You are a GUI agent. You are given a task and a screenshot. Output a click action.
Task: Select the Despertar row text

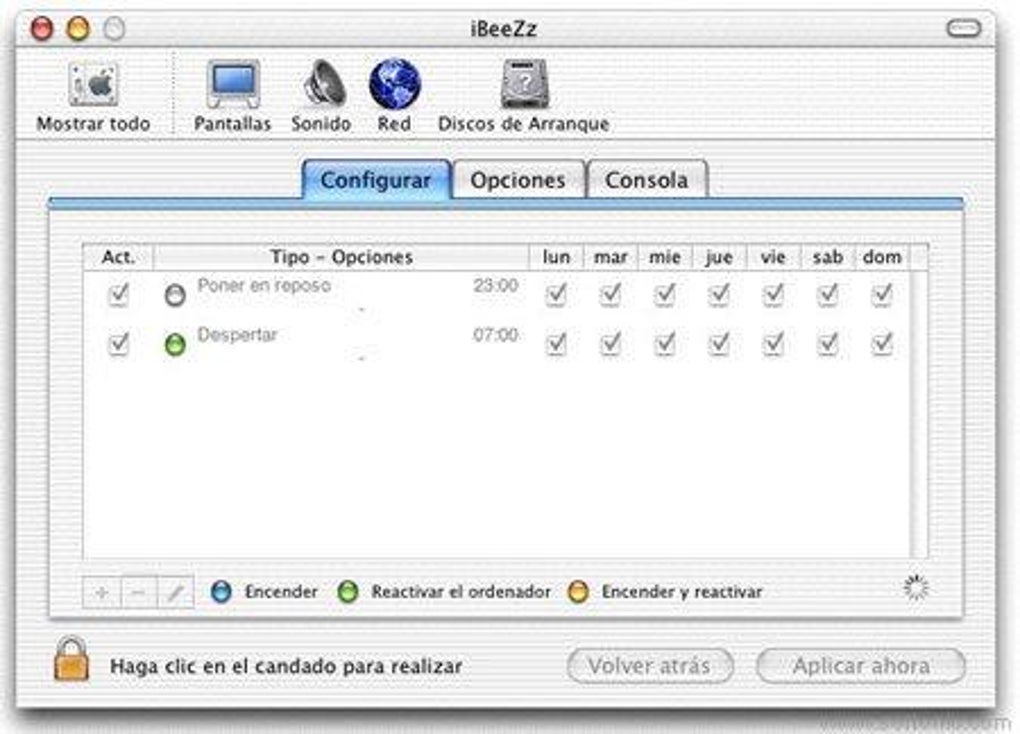click(x=237, y=334)
